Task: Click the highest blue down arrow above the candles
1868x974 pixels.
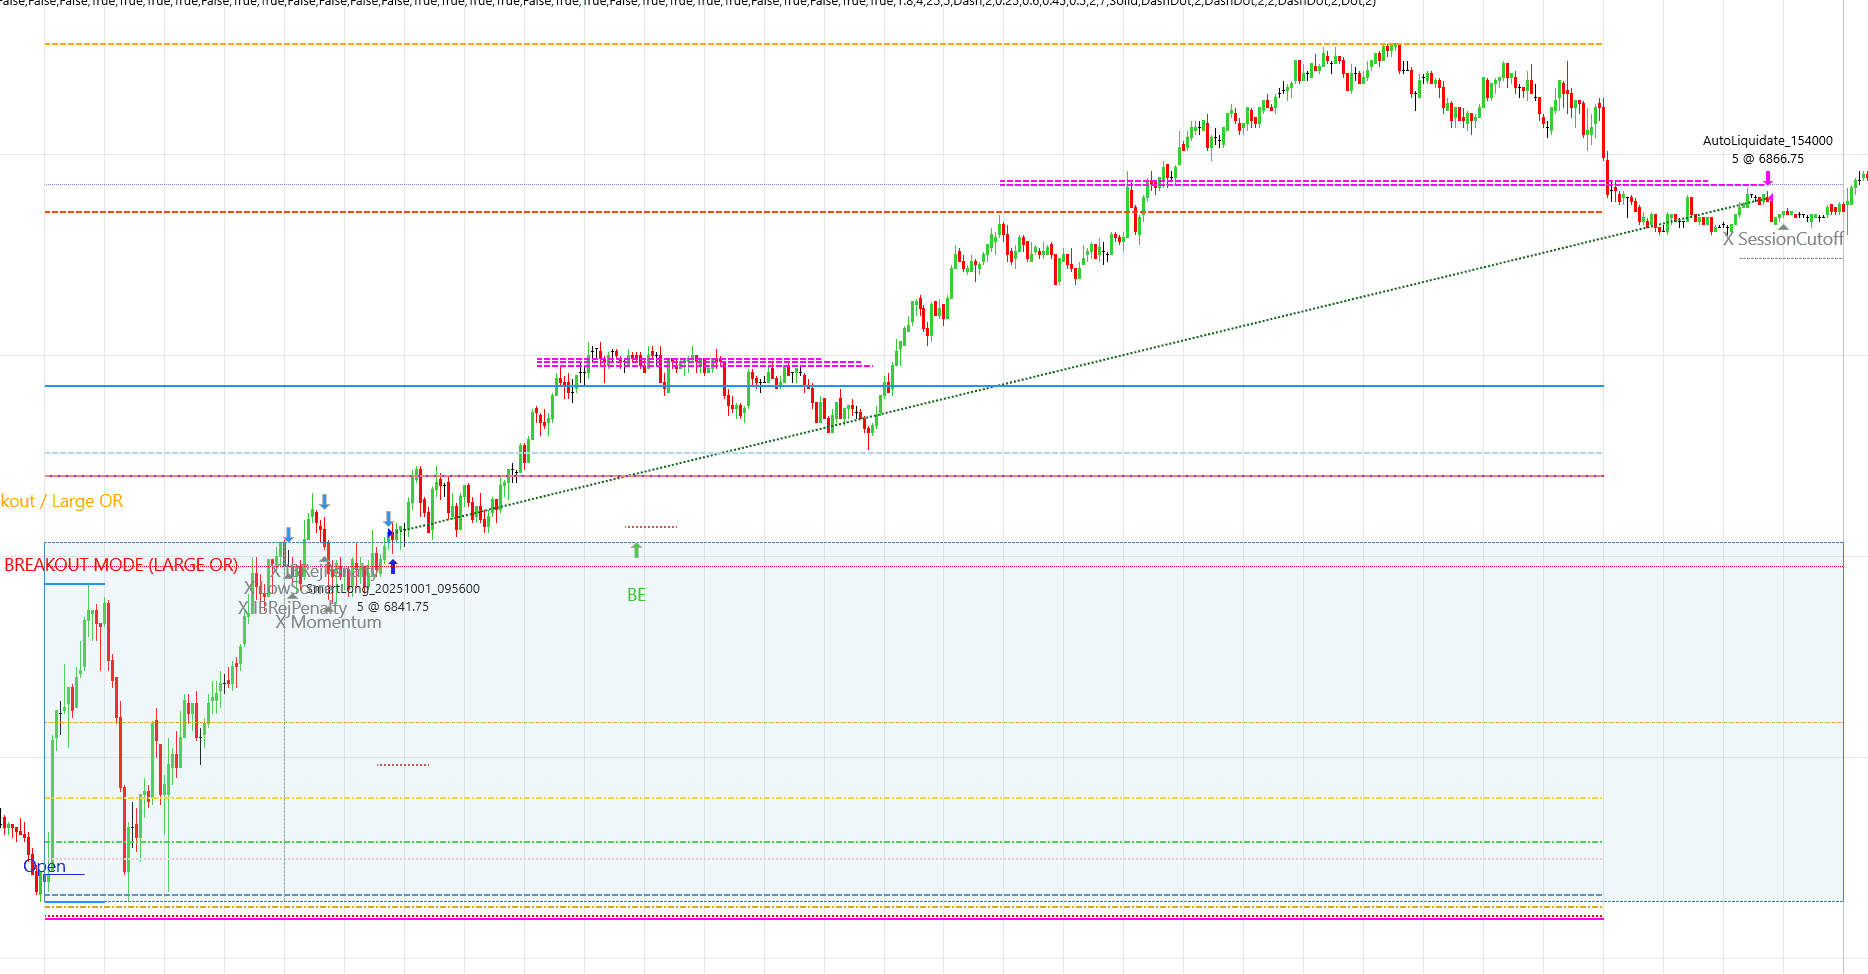Action: point(324,501)
